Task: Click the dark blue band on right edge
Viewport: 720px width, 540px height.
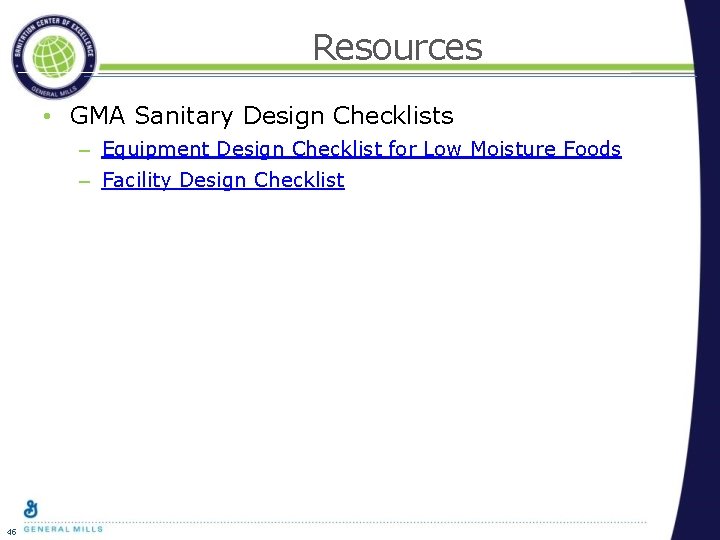Action: tap(703, 300)
